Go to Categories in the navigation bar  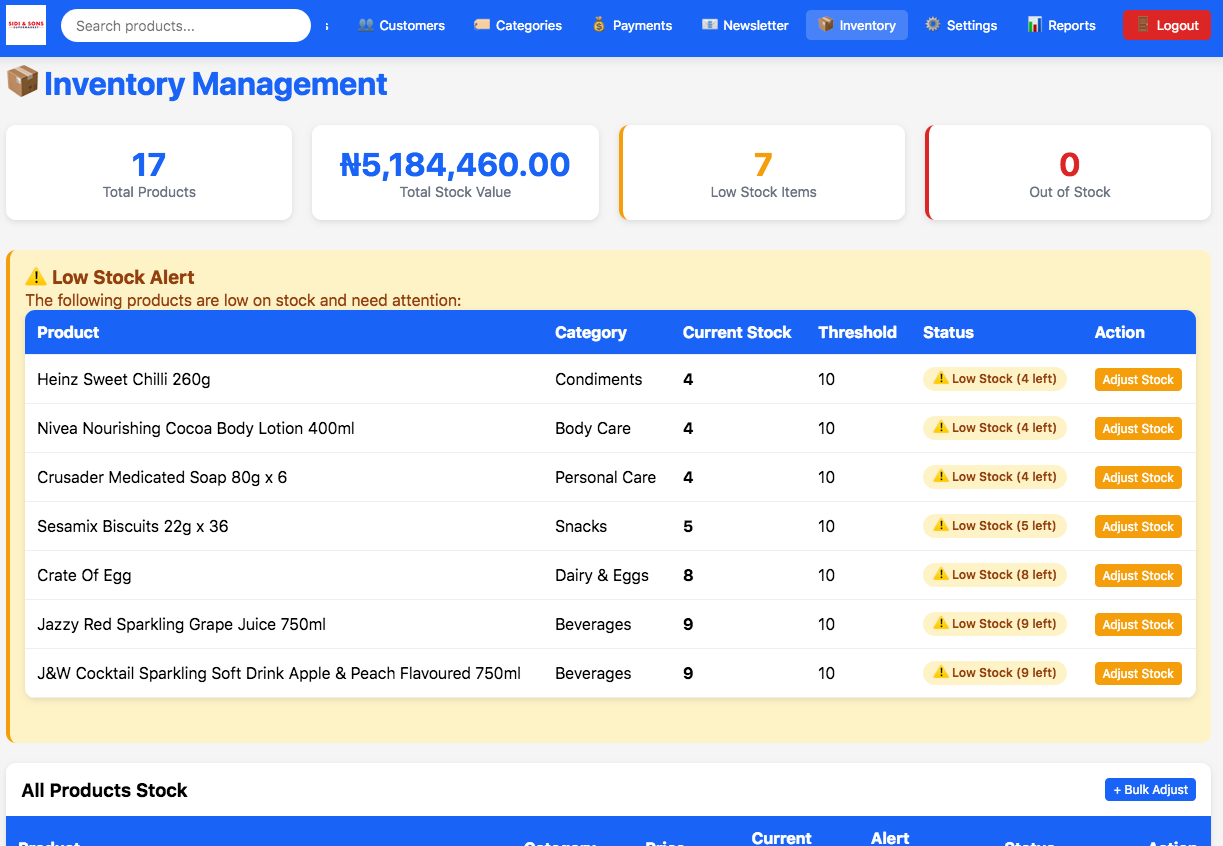click(518, 25)
